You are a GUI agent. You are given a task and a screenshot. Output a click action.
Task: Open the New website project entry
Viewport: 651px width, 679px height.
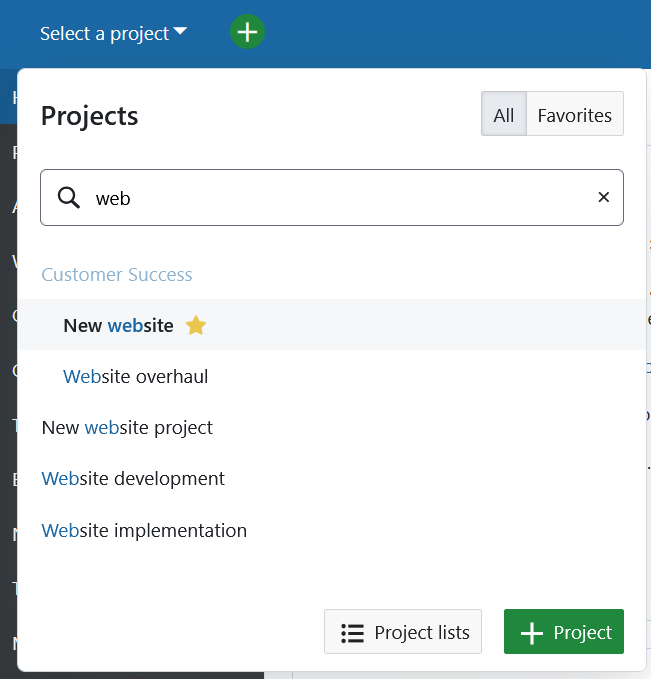click(x=127, y=428)
